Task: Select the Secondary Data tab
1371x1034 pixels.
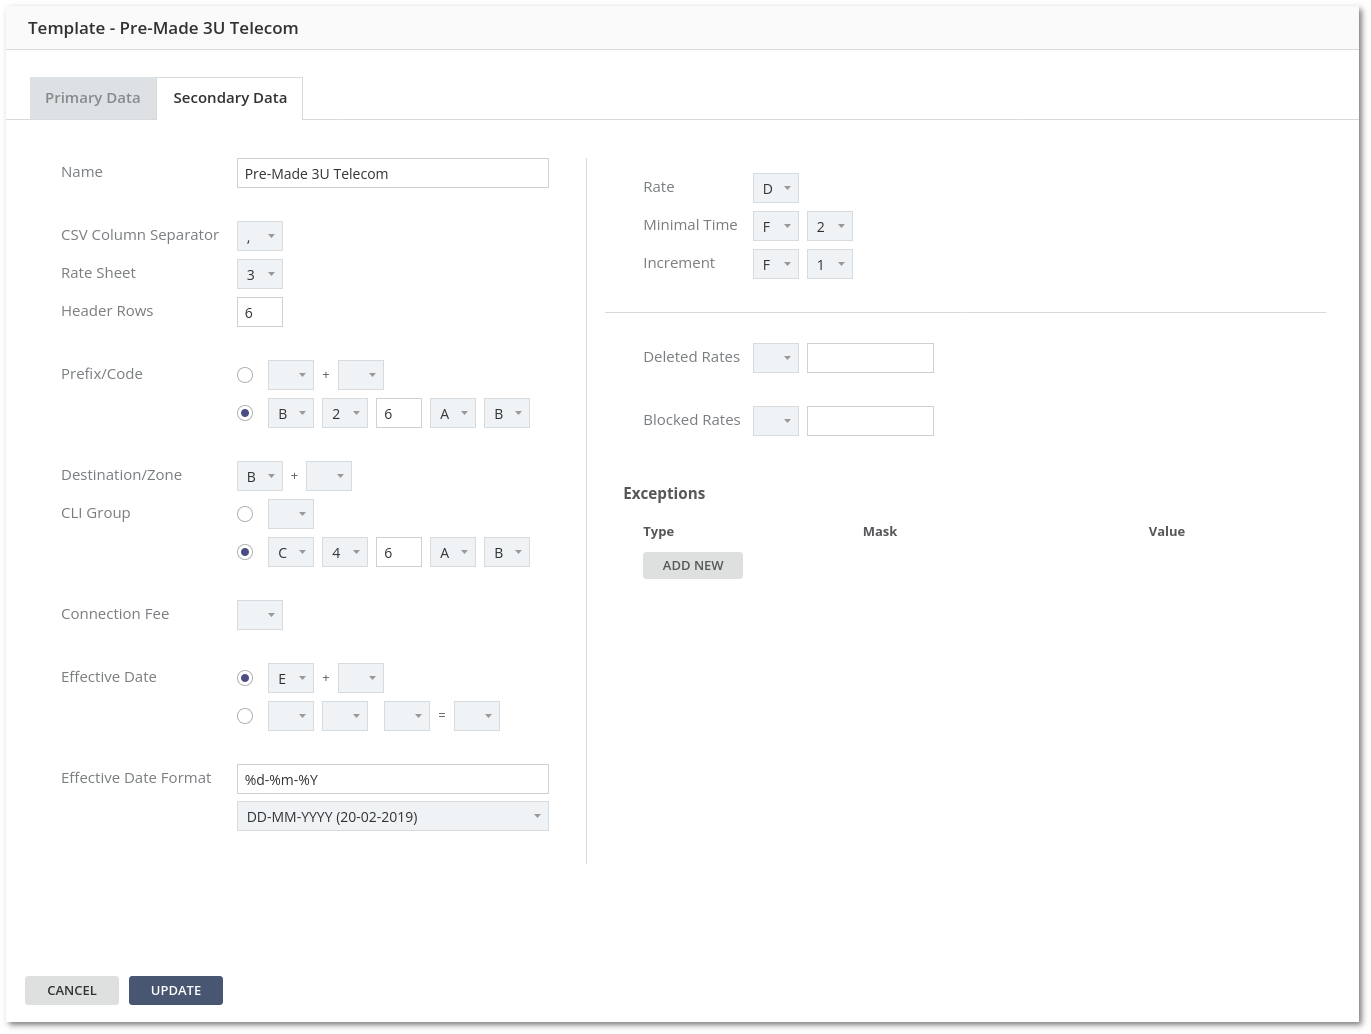Action: (x=230, y=98)
